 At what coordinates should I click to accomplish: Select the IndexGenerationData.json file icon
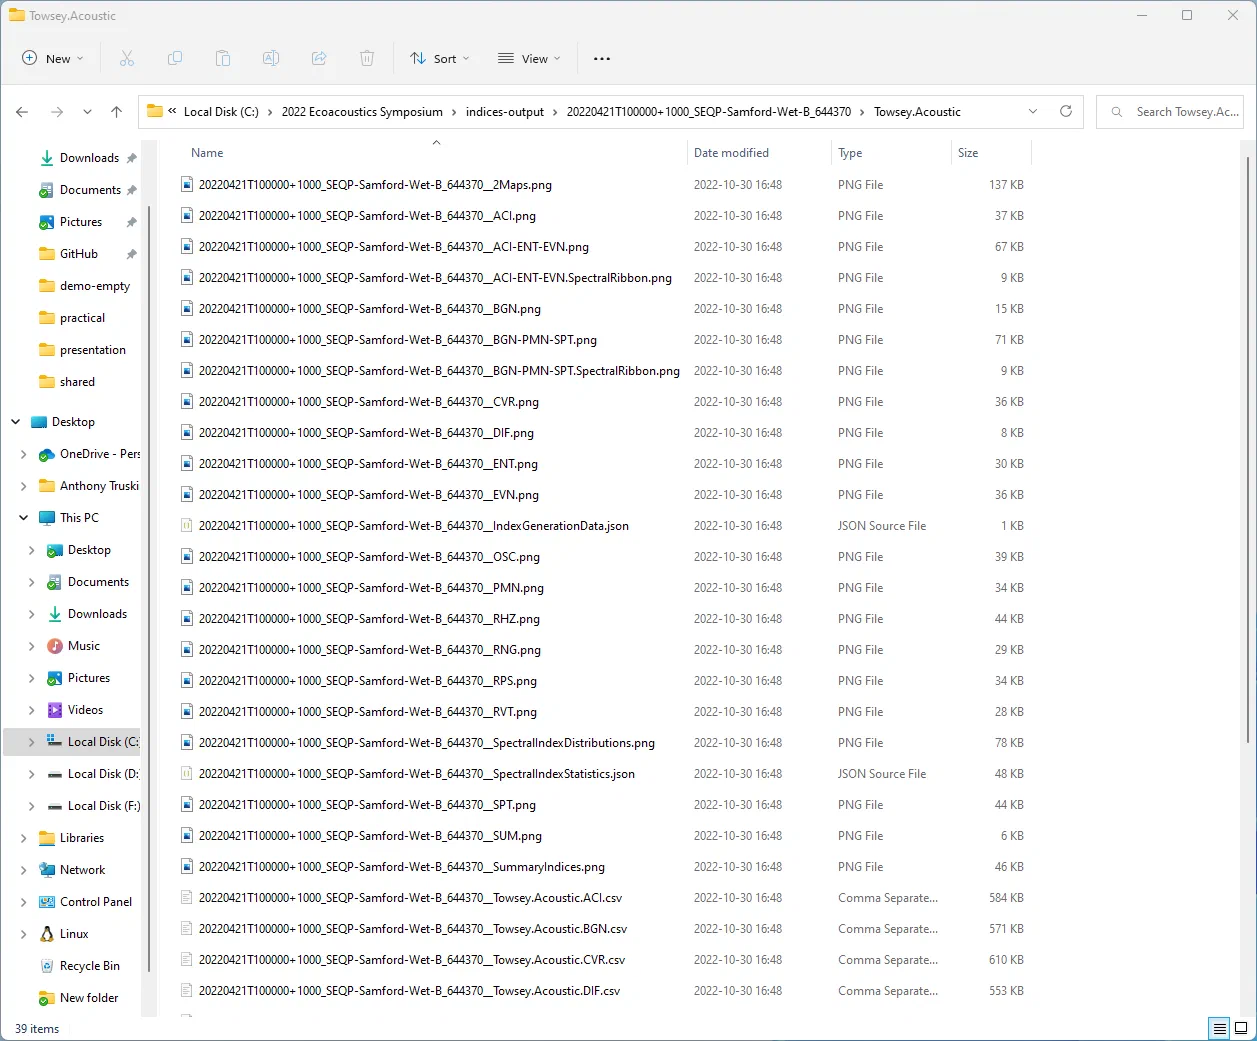(x=186, y=525)
